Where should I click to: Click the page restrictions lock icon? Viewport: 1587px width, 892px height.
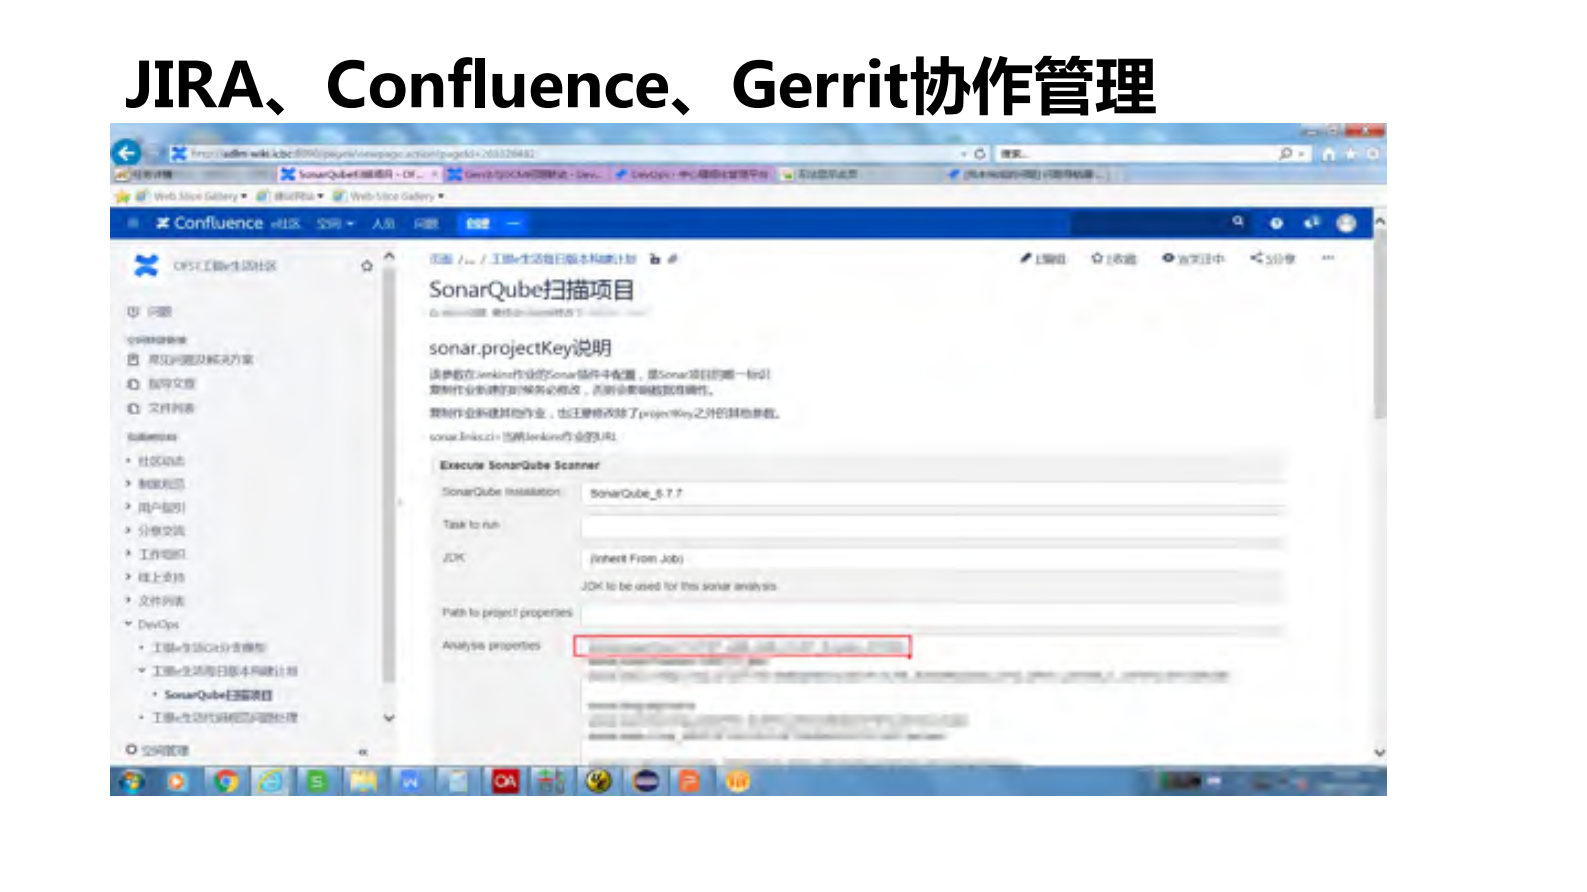[x=655, y=259]
